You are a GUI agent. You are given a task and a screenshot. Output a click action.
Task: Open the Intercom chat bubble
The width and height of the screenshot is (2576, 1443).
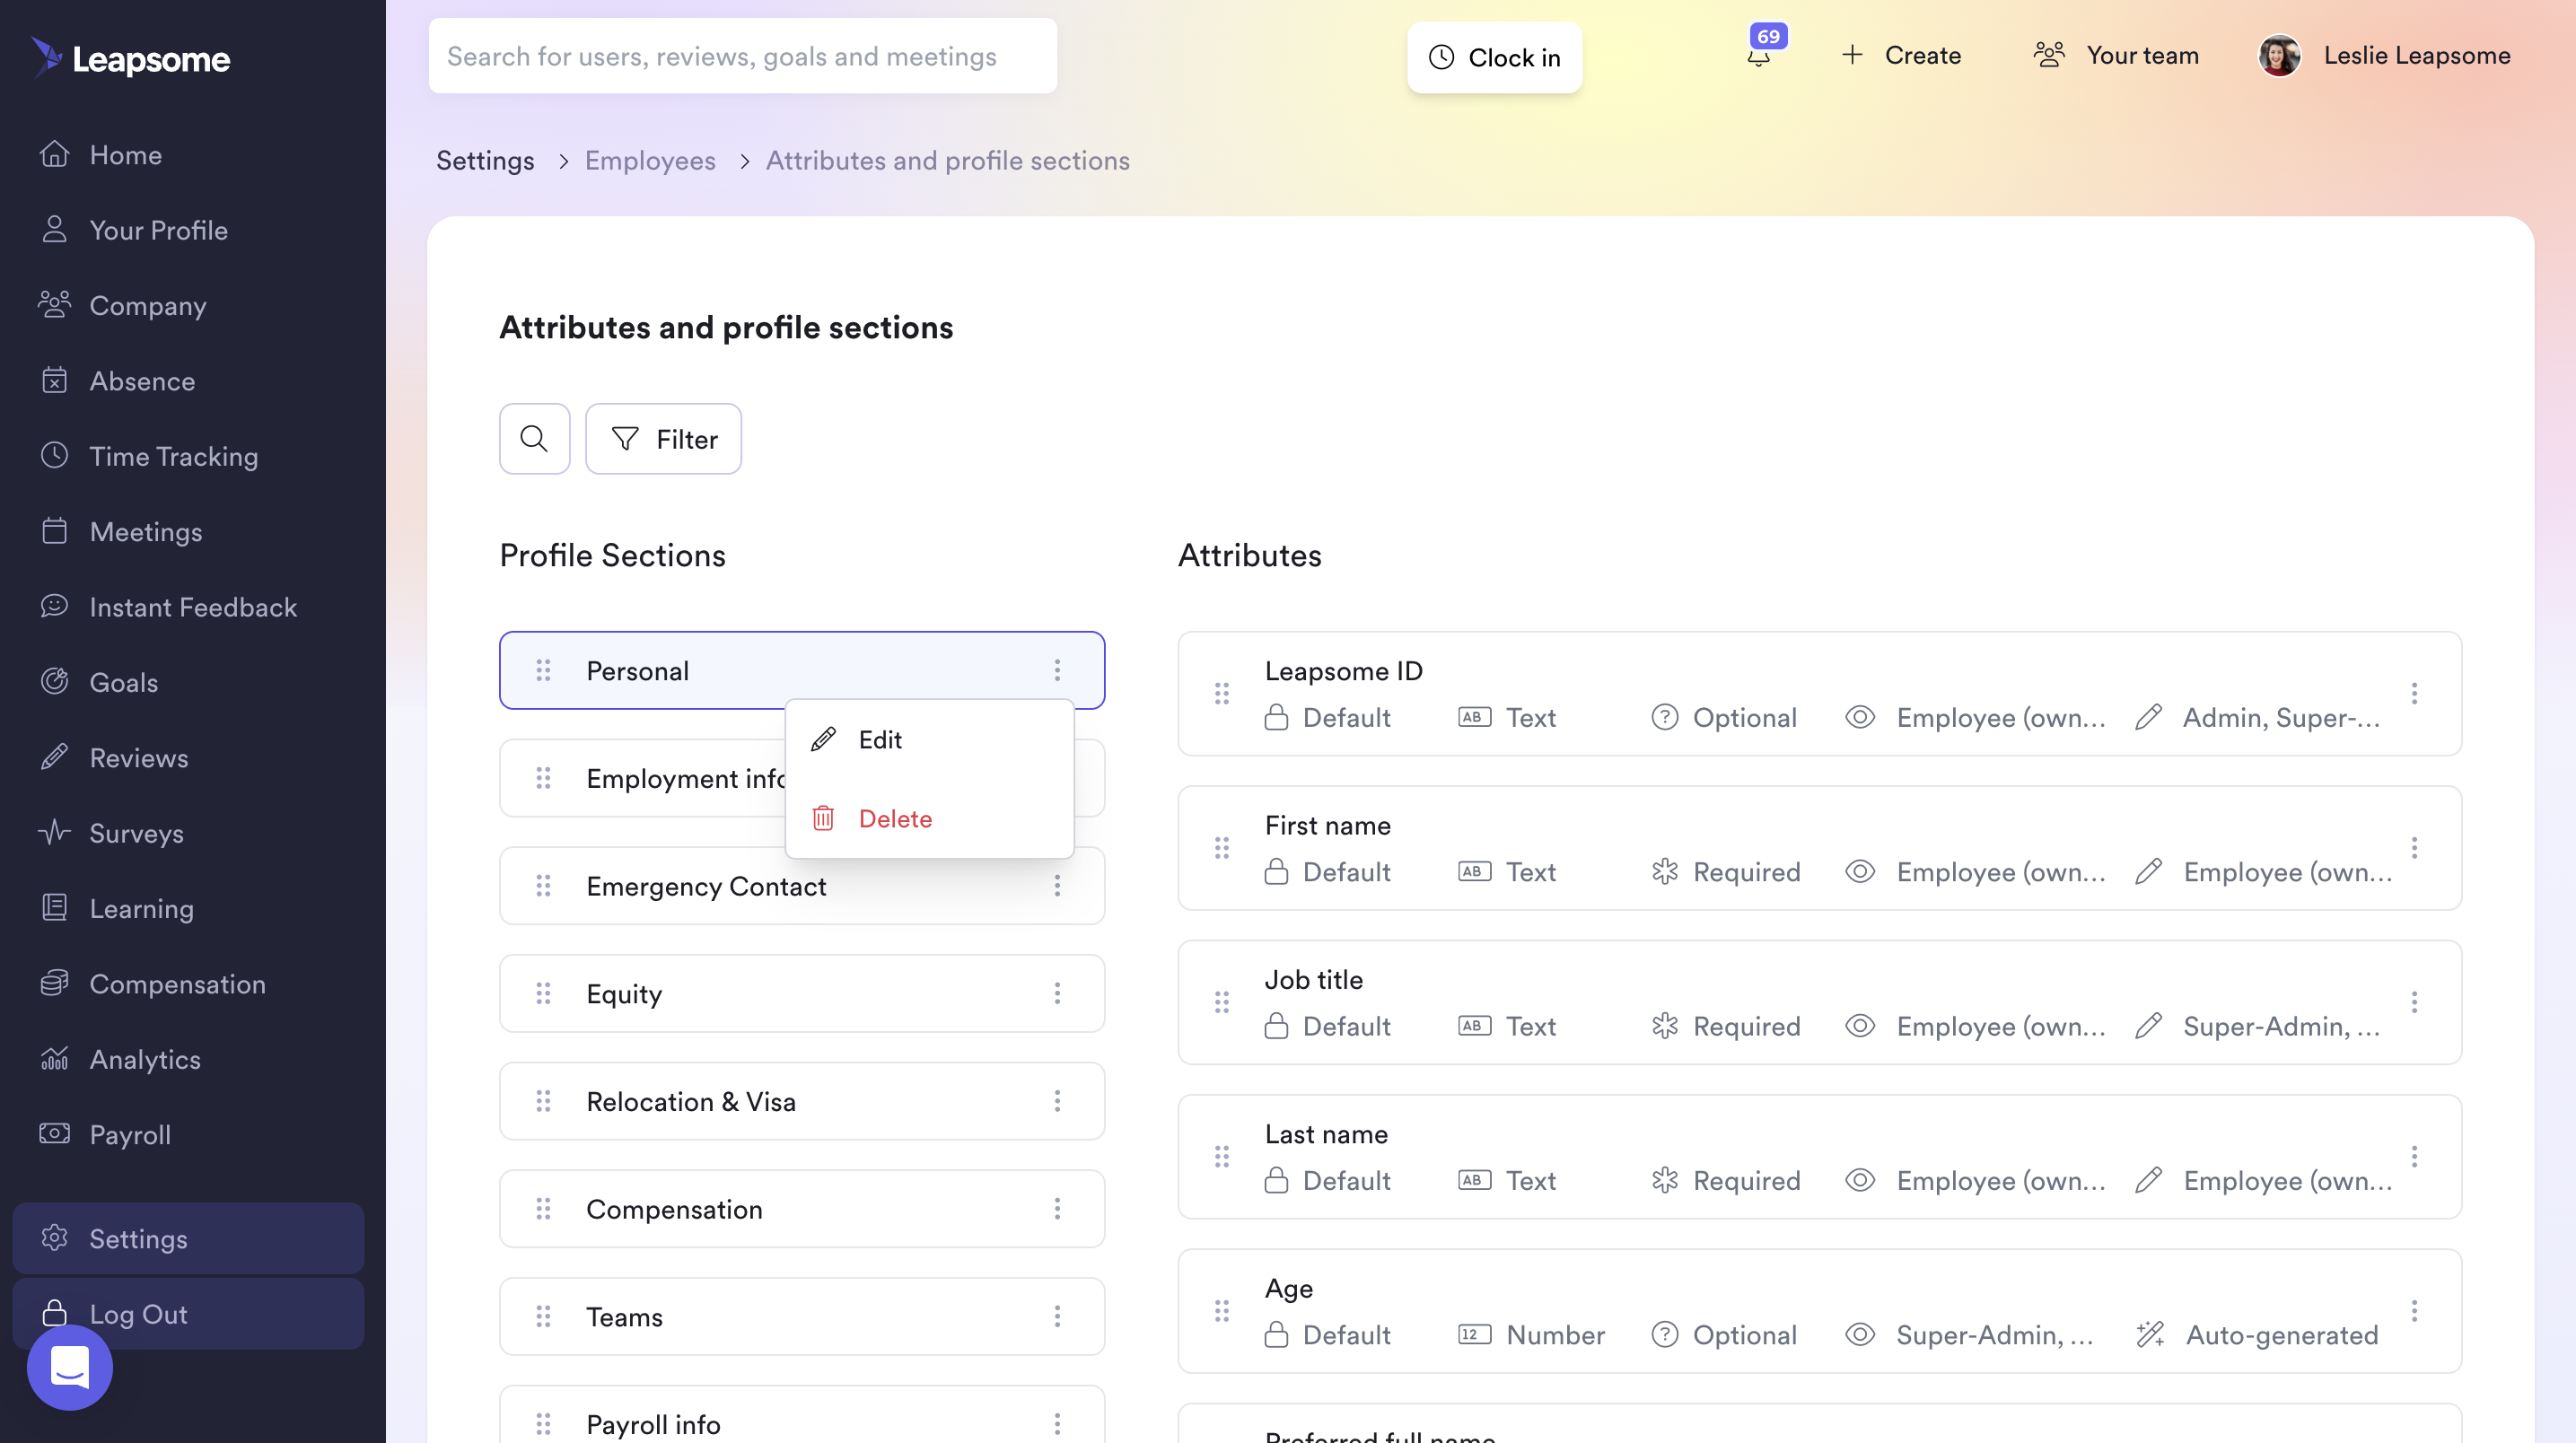point(69,1367)
